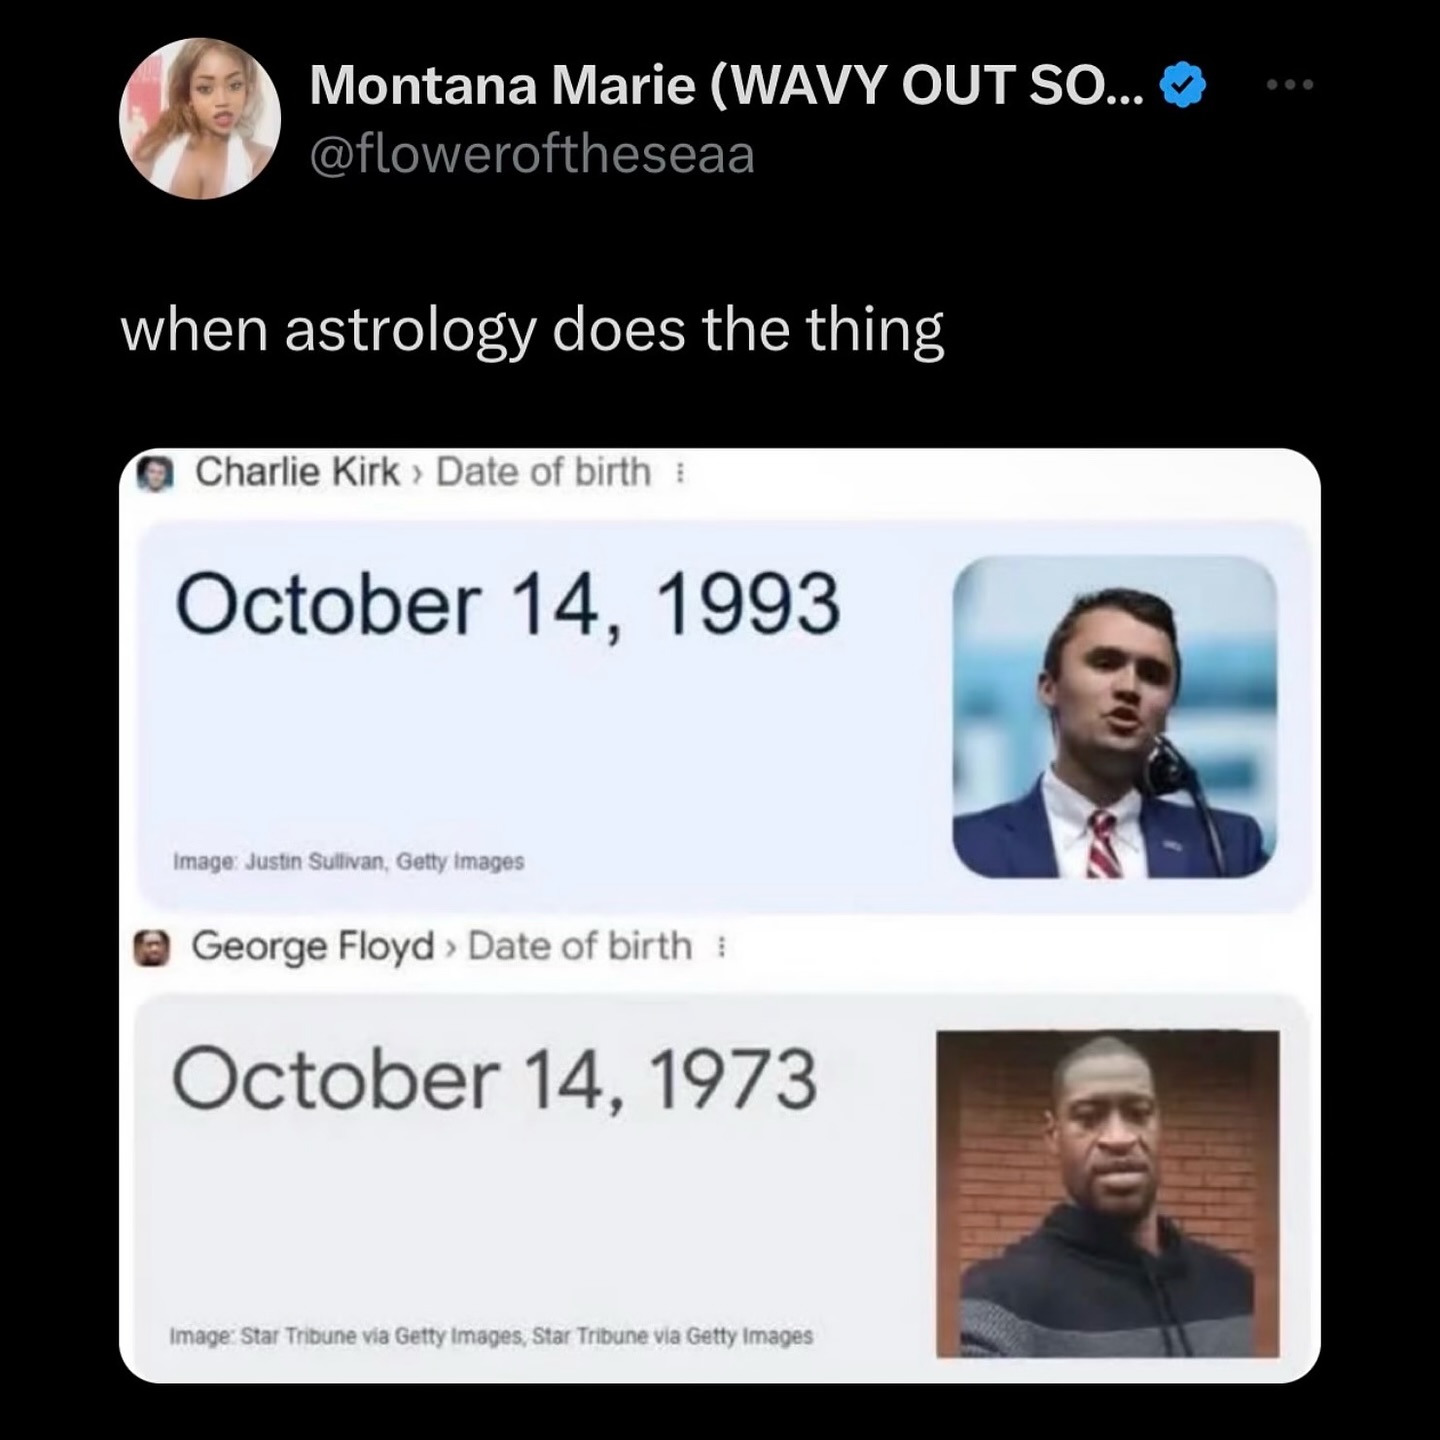Click the chevron after George Floyd
Viewport: 1440px width, 1440px height.
(451, 948)
